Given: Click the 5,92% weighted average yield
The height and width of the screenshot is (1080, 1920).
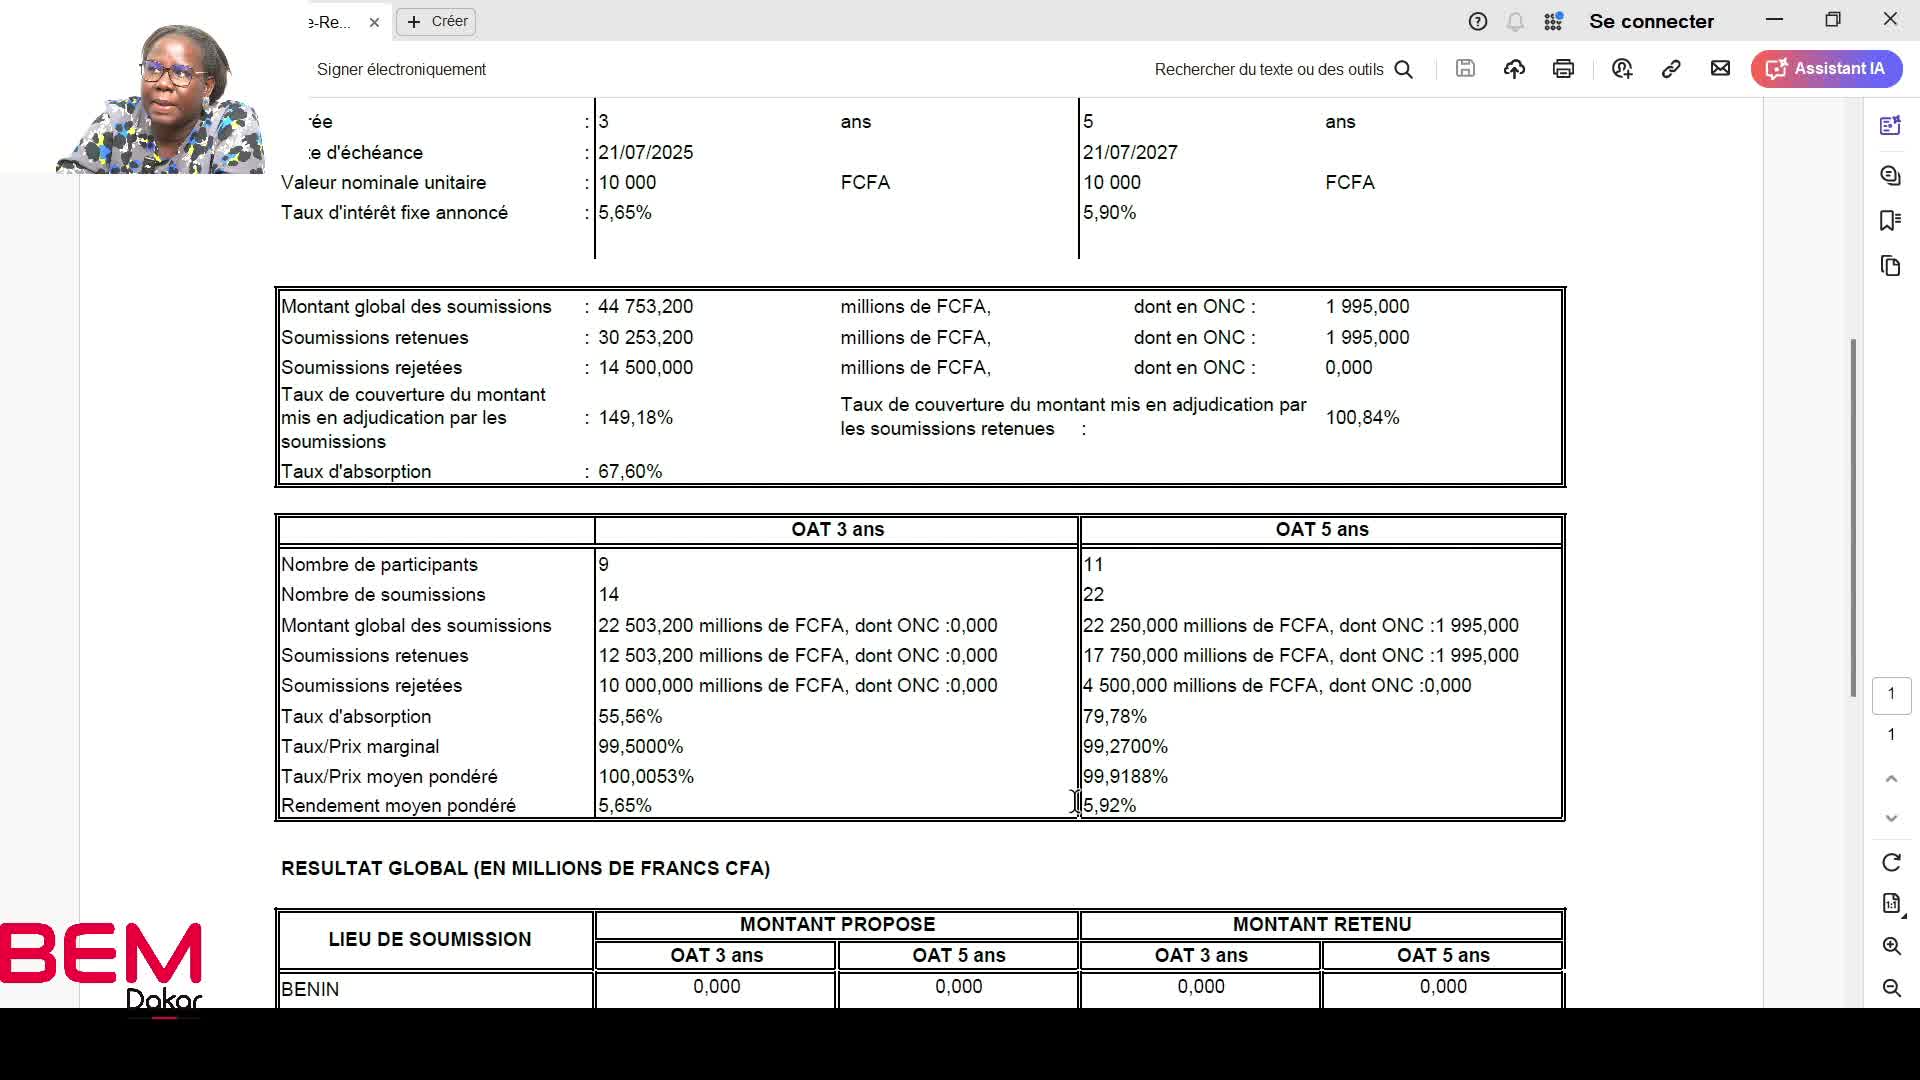Looking at the screenshot, I should (x=1110, y=806).
